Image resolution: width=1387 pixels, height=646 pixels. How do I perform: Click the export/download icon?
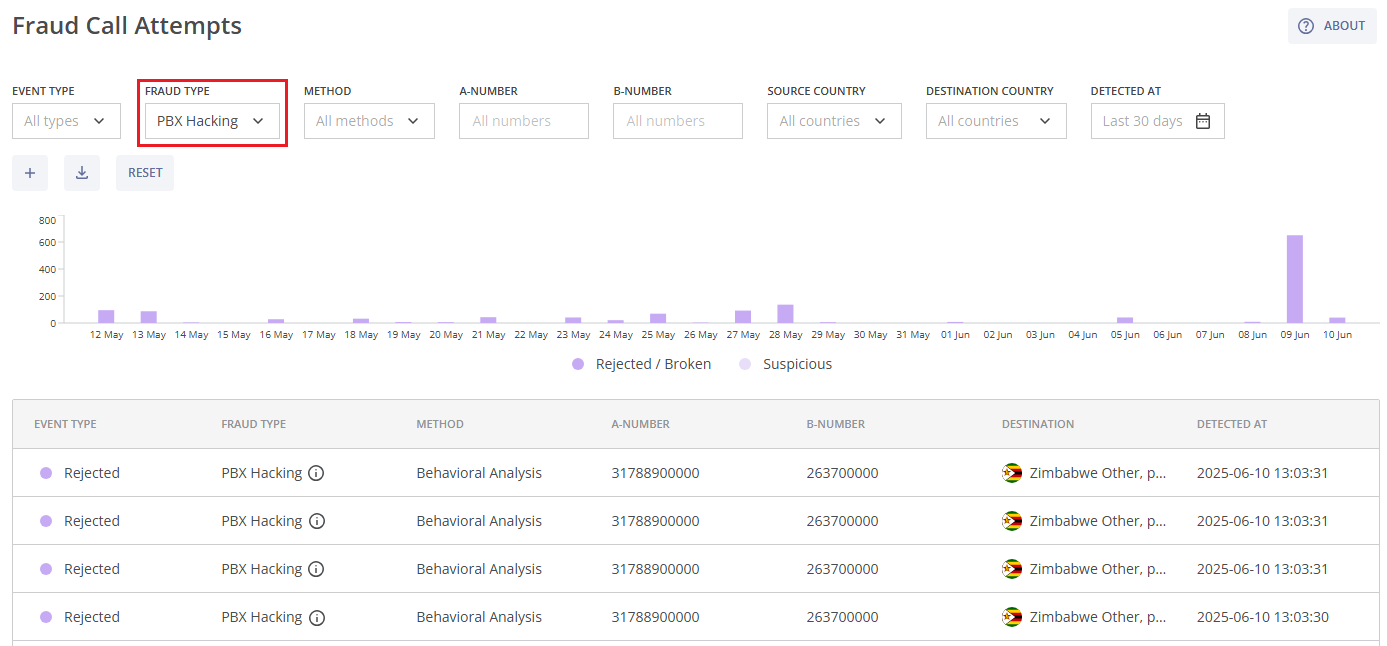click(x=81, y=172)
